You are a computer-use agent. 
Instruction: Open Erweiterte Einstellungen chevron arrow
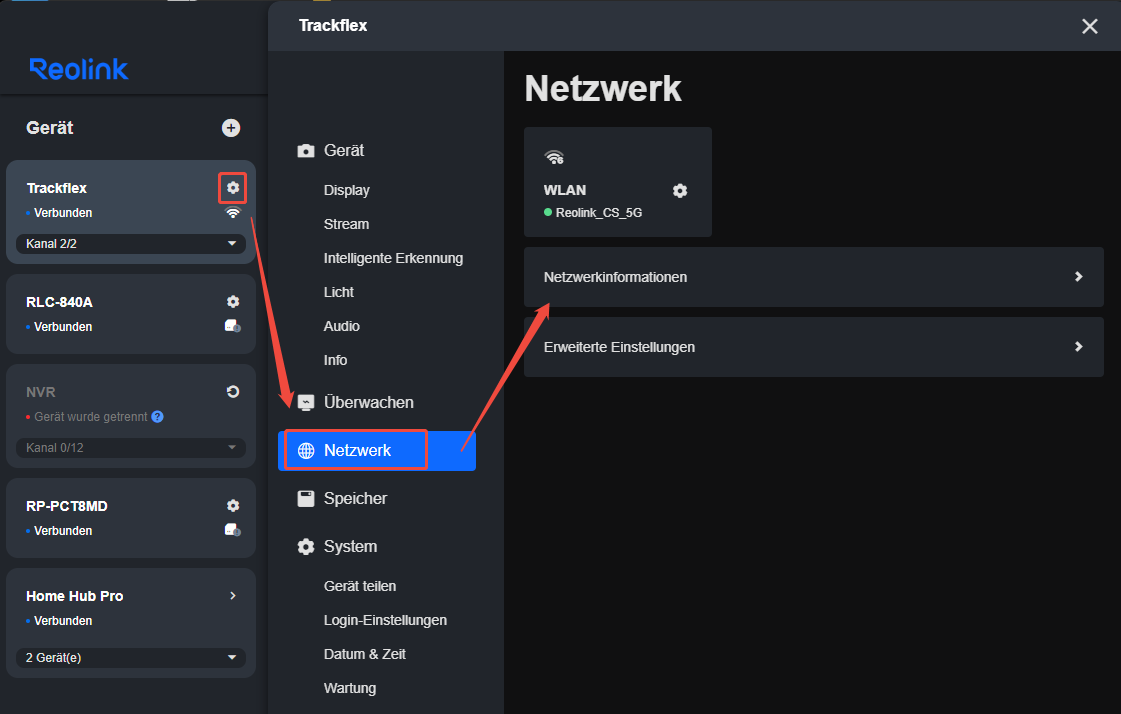[1079, 347]
